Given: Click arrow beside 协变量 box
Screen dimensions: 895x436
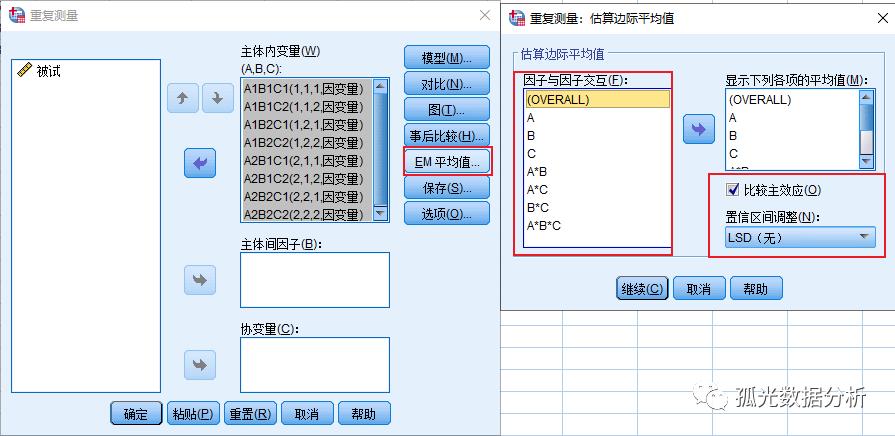Looking at the screenshot, I should [200, 365].
